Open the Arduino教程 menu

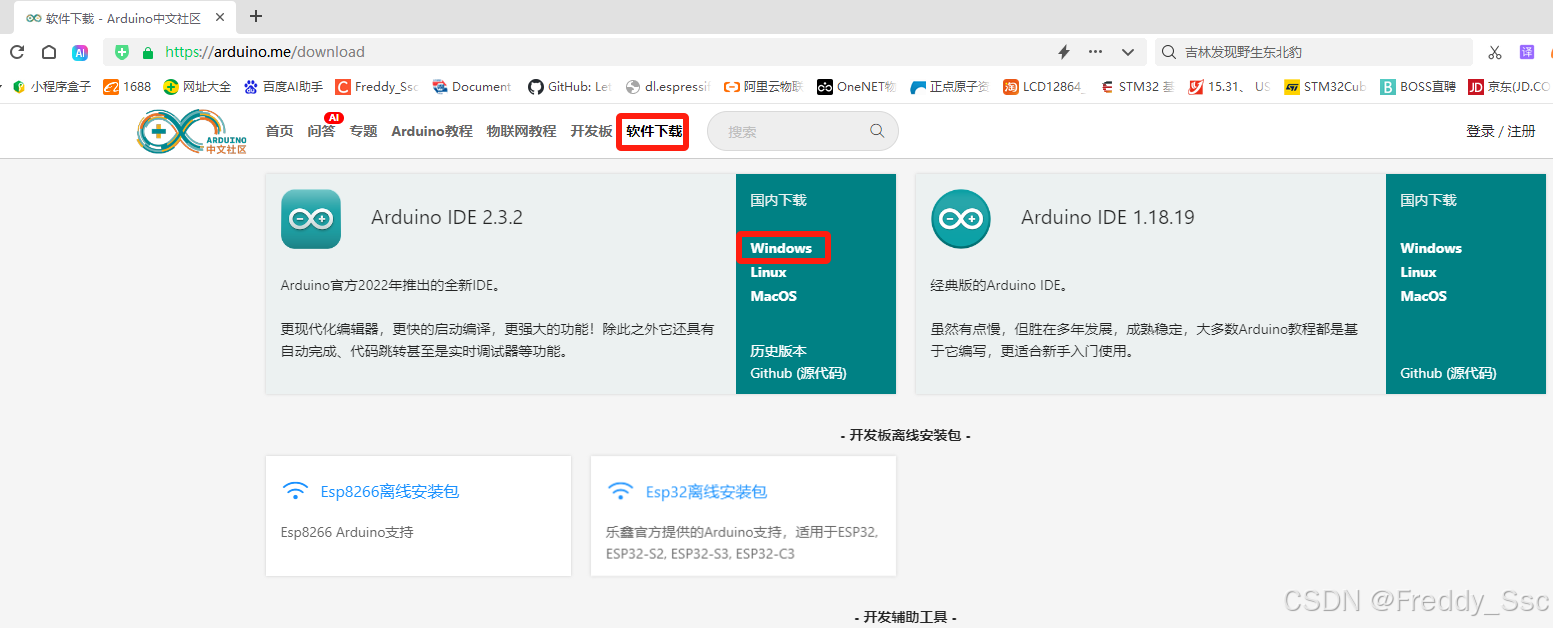tap(431, 131)
